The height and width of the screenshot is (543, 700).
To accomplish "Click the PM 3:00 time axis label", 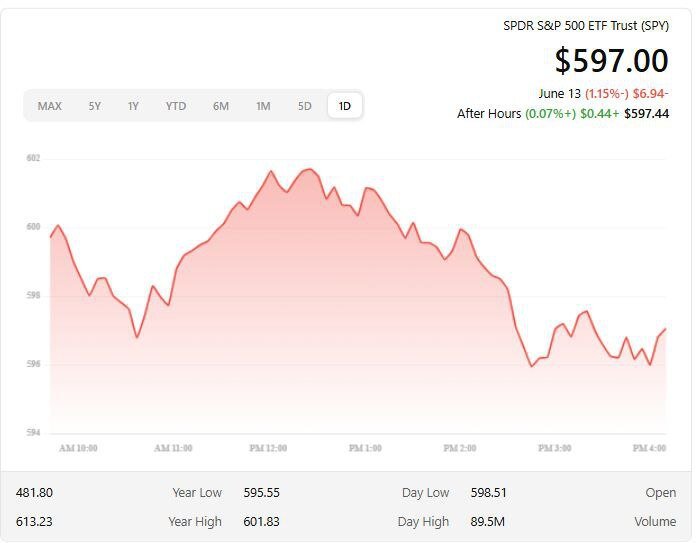I will (x=554, y=449).
